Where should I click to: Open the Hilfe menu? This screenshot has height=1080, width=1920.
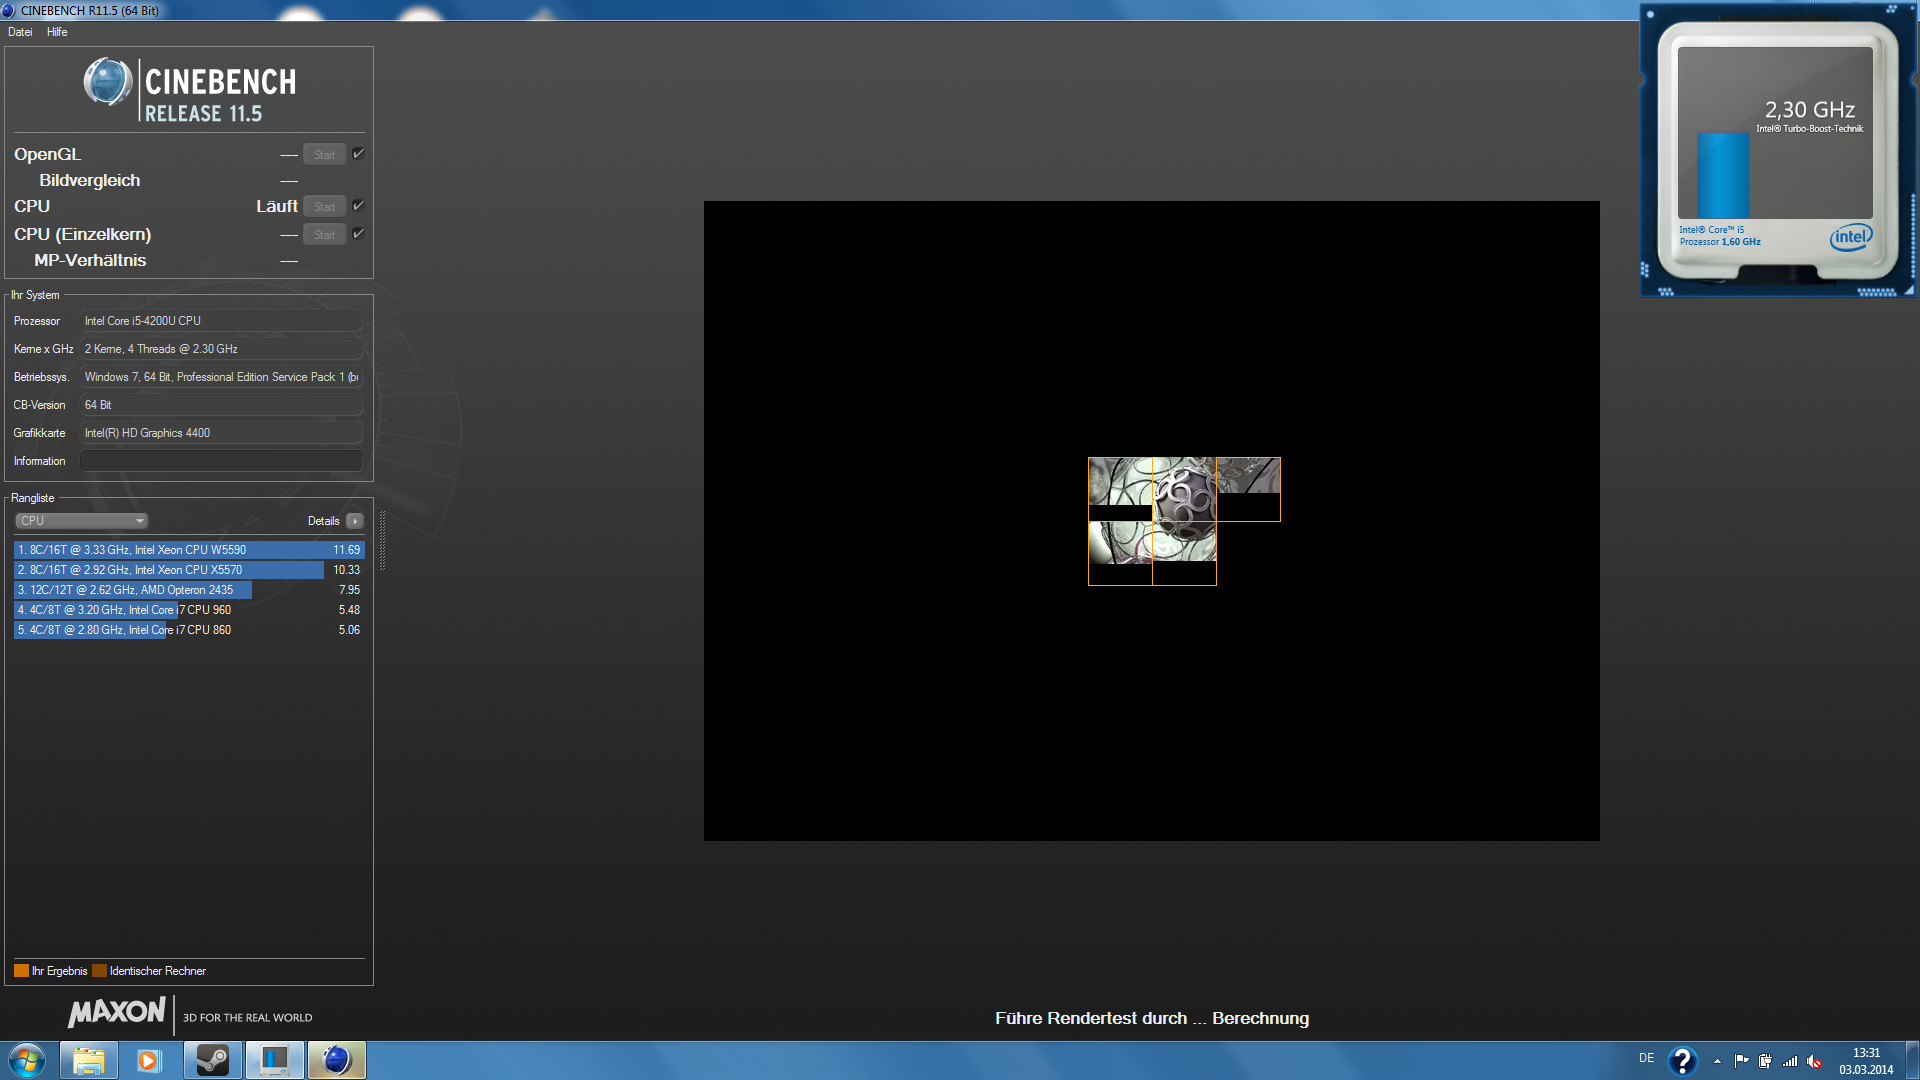pos(57,32)
